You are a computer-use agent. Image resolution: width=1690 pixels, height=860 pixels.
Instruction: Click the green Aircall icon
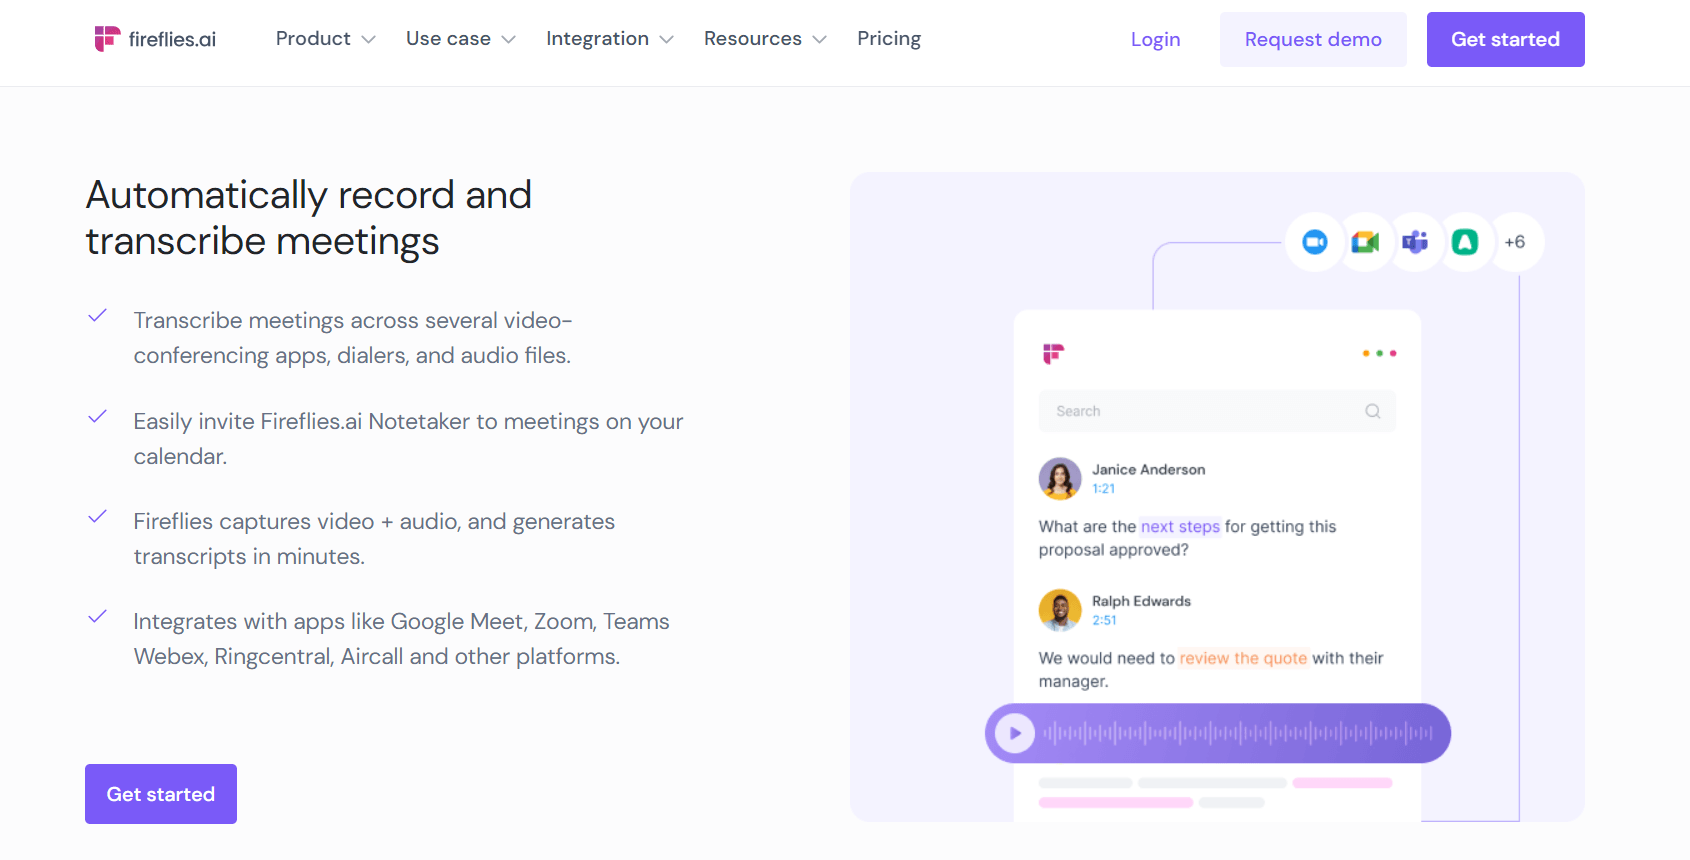[x=1465, y=242]
